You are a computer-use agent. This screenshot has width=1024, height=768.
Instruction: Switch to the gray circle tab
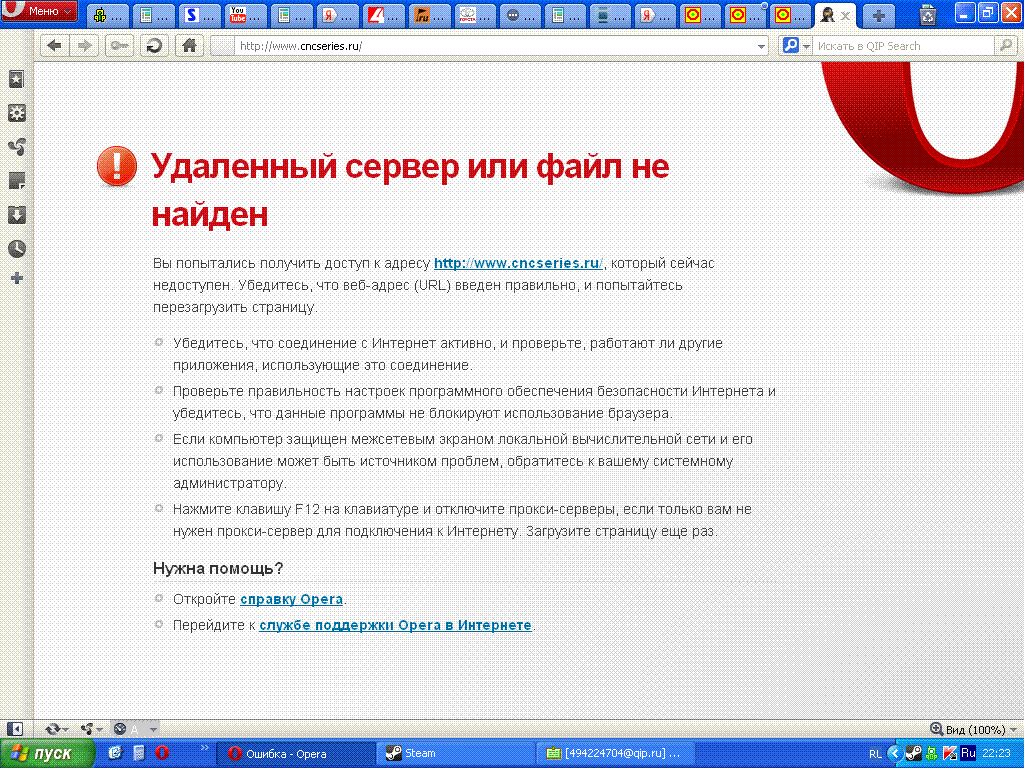point(521,15)
